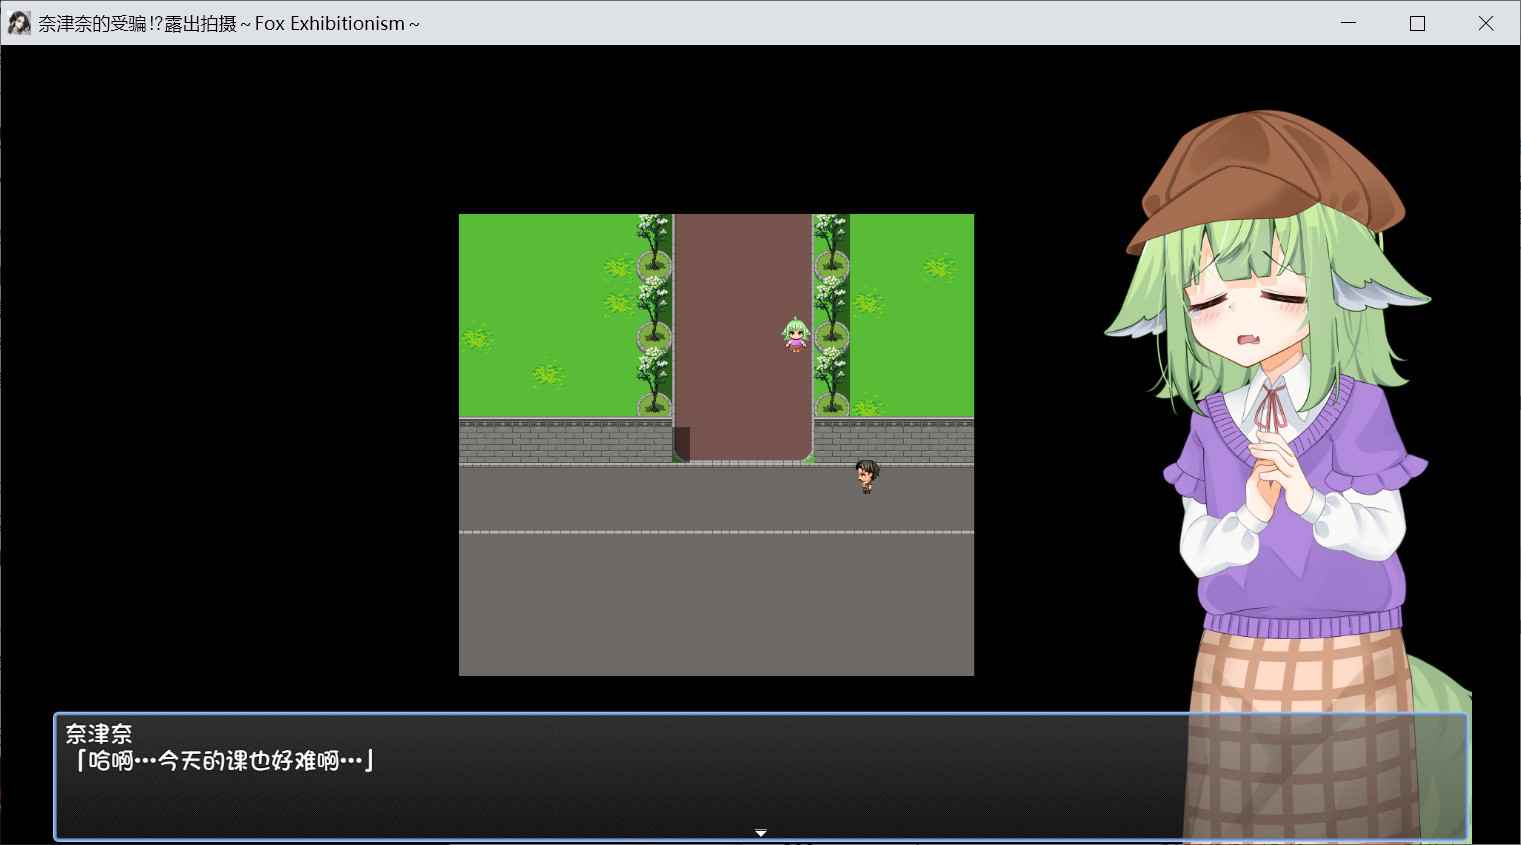Click the green-haired girl sprite on the path
The height and width of the screenshot is (845, 1521).
(795, 335)
